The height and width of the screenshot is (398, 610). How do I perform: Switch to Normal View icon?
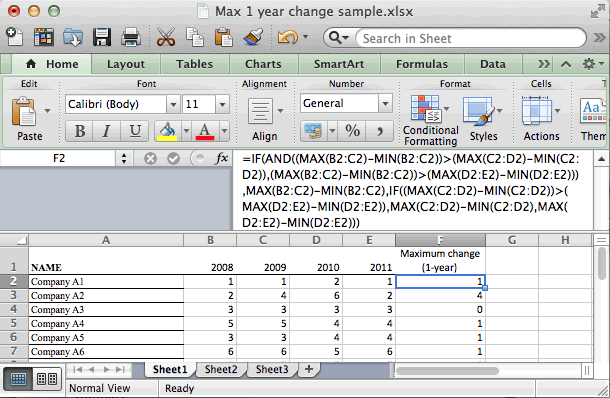click(x=18, y=379)
